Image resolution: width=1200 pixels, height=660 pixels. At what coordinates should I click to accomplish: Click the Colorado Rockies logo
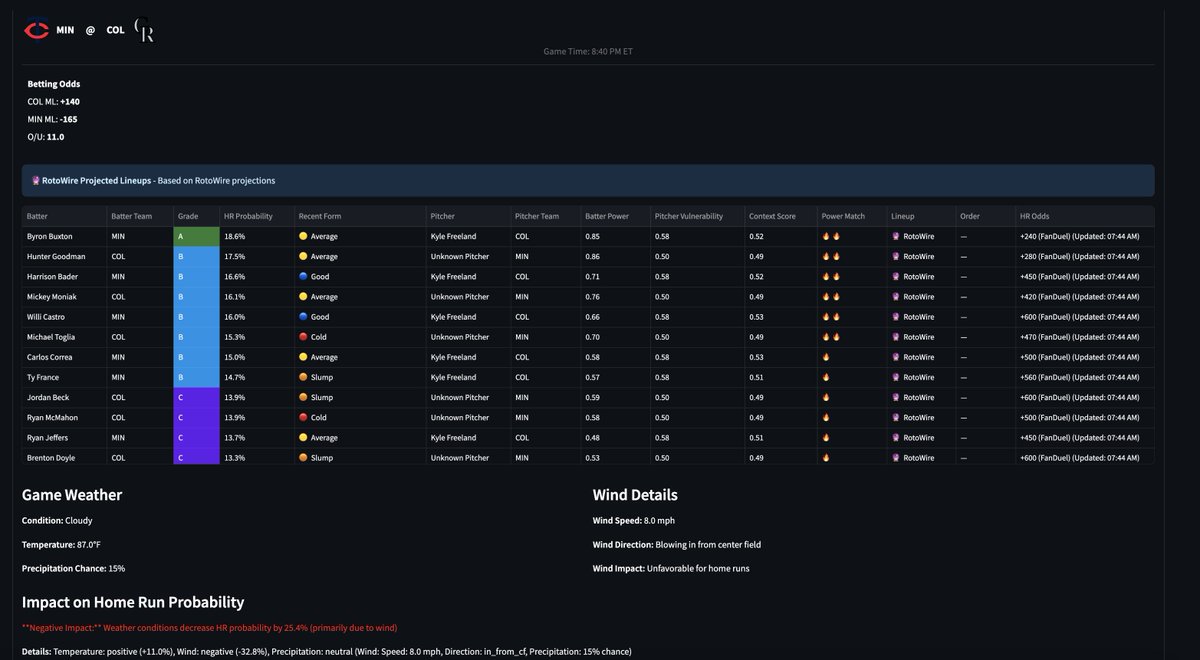tap(144, 31)
